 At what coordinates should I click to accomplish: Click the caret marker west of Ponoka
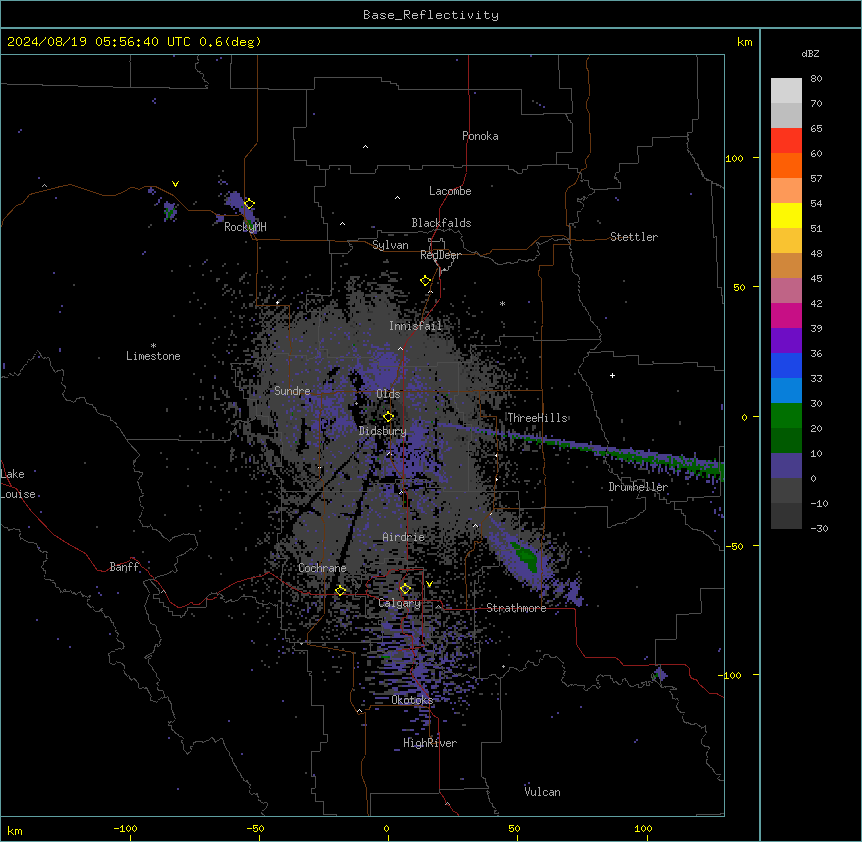366,147
